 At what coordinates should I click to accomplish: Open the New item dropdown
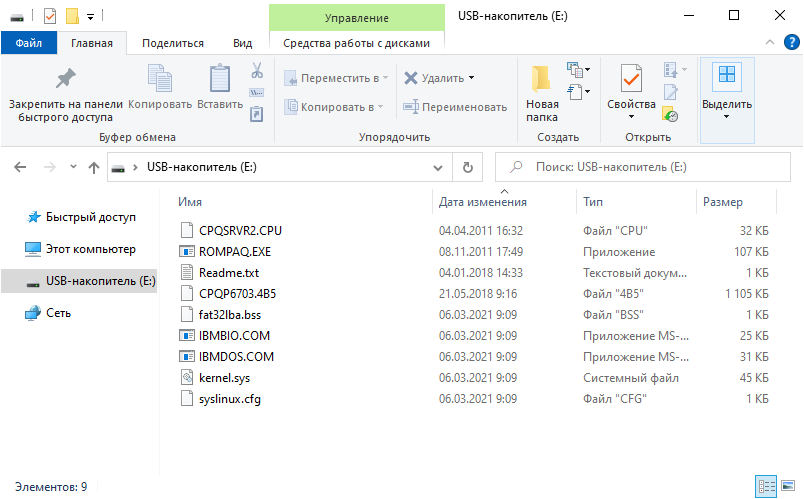[578, 70]
